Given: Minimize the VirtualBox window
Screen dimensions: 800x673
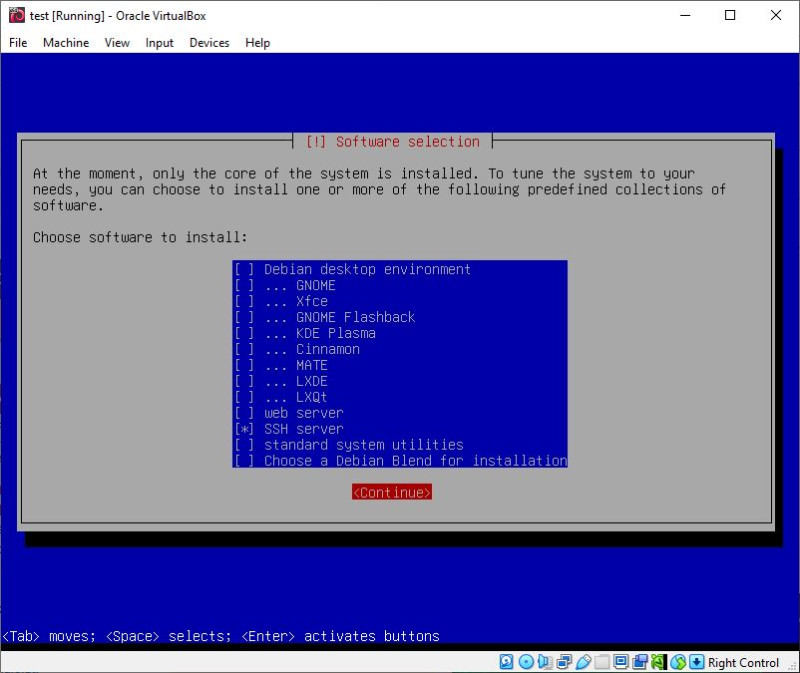Looking at the screenshot, I should pyautogui.click(x=685, y=15).
